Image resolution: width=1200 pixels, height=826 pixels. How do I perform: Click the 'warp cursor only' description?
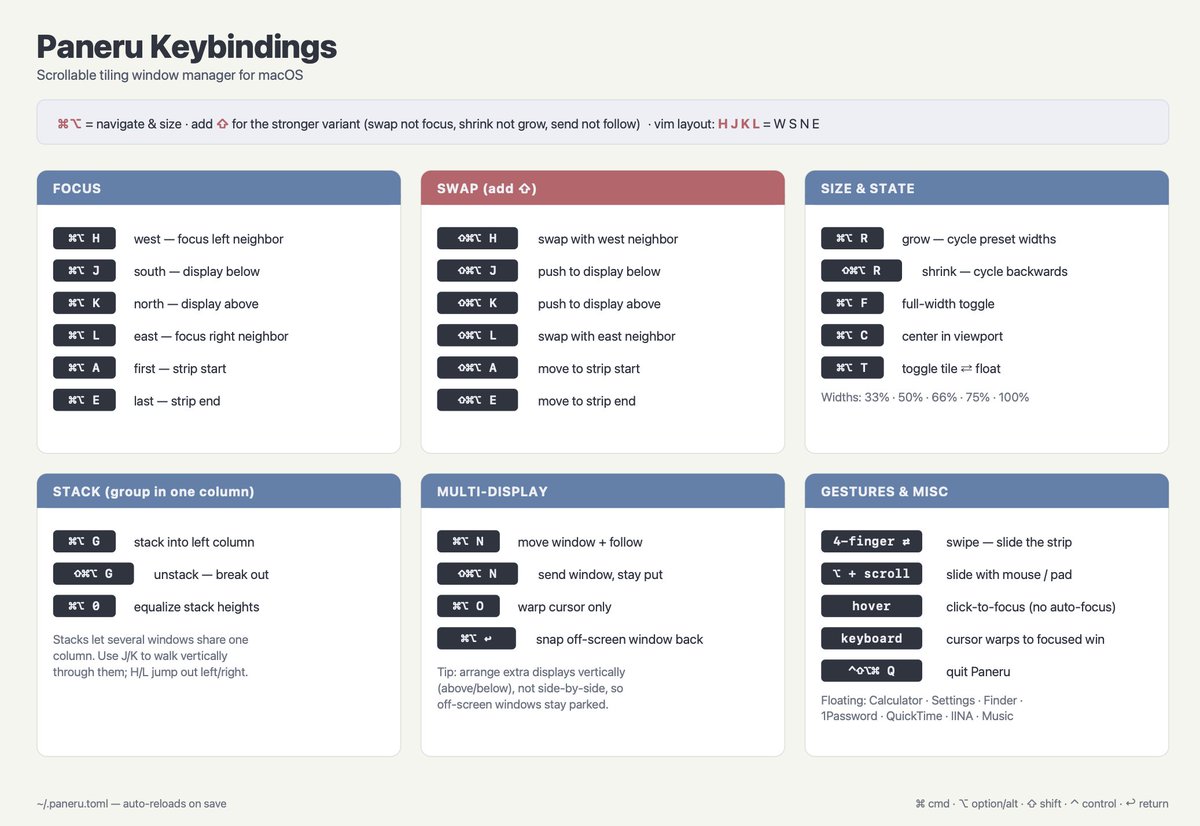tap(565, 607)
